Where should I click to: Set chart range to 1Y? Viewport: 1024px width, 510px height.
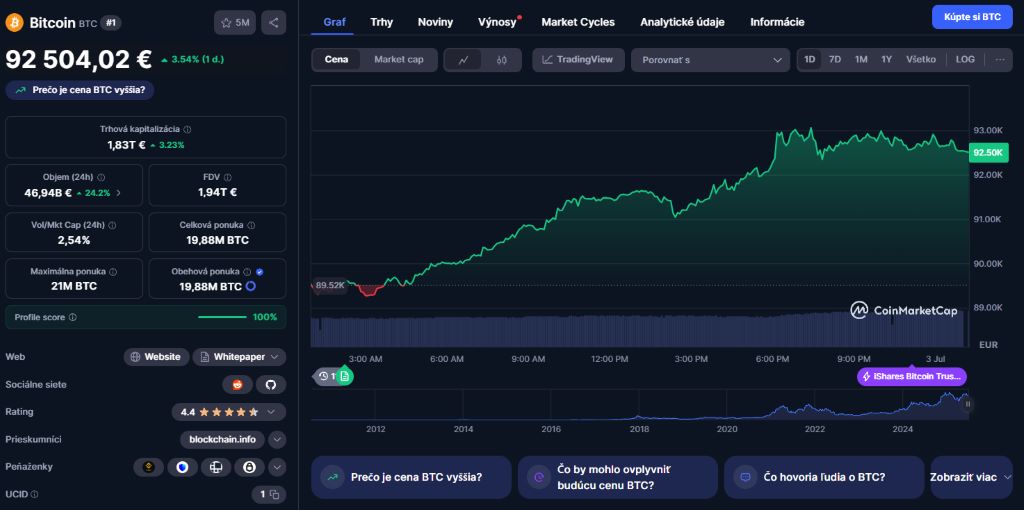pos(886,59)
